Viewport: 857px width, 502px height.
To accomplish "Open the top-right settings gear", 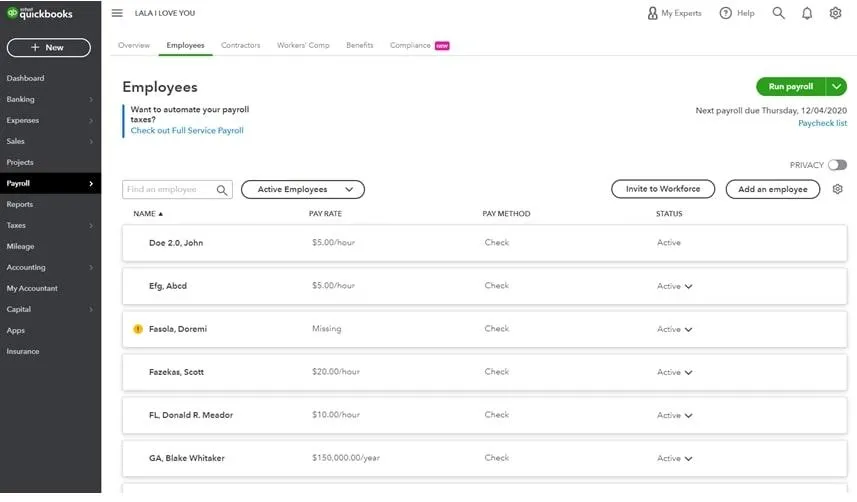I will point(835,13).
